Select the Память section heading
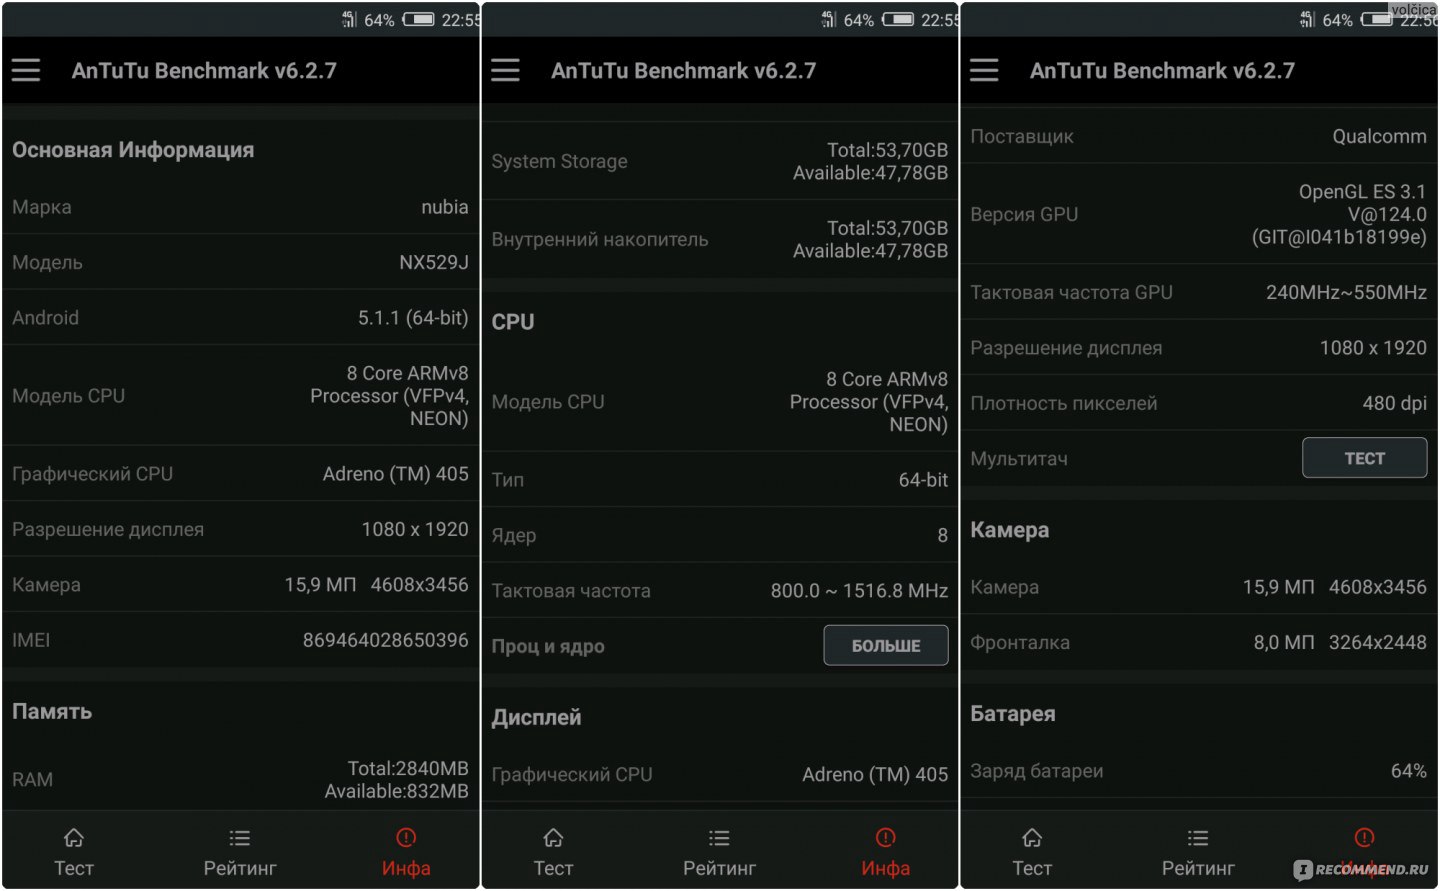This screenshot has width=1440, height=891. pos(52,712)
